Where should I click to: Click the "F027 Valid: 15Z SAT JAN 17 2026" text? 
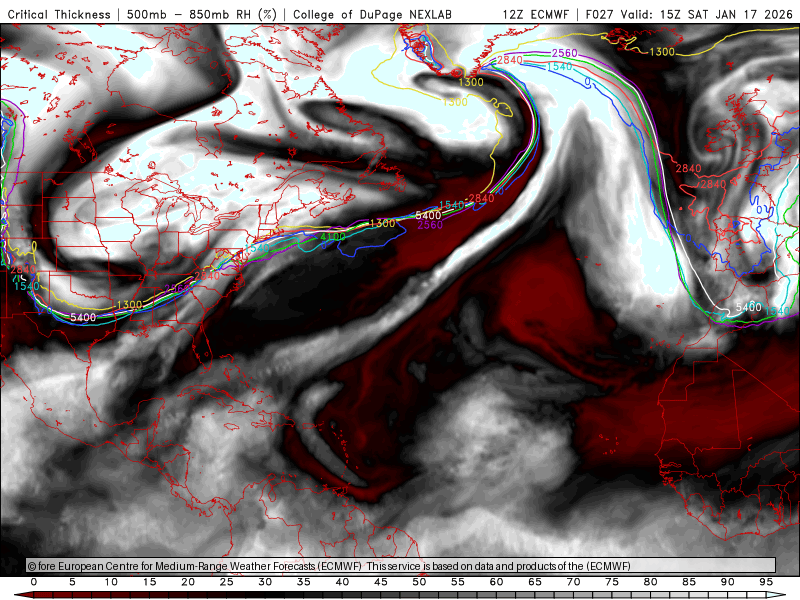tap(689, 14)
